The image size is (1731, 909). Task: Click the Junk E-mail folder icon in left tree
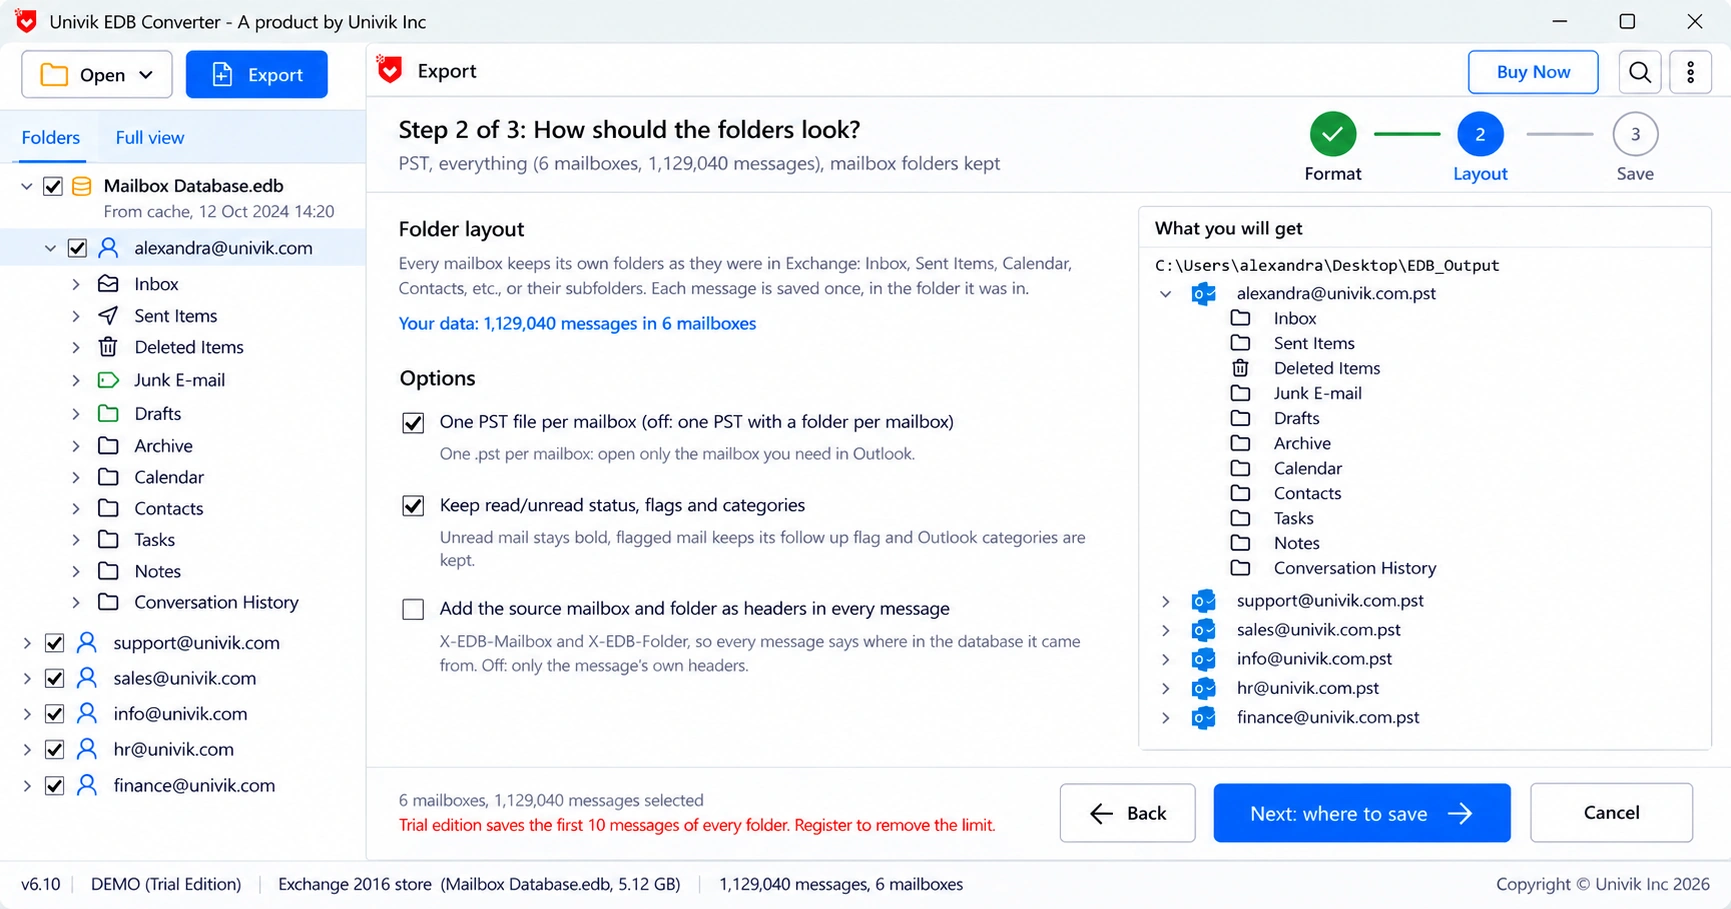[x=108, y=380]
